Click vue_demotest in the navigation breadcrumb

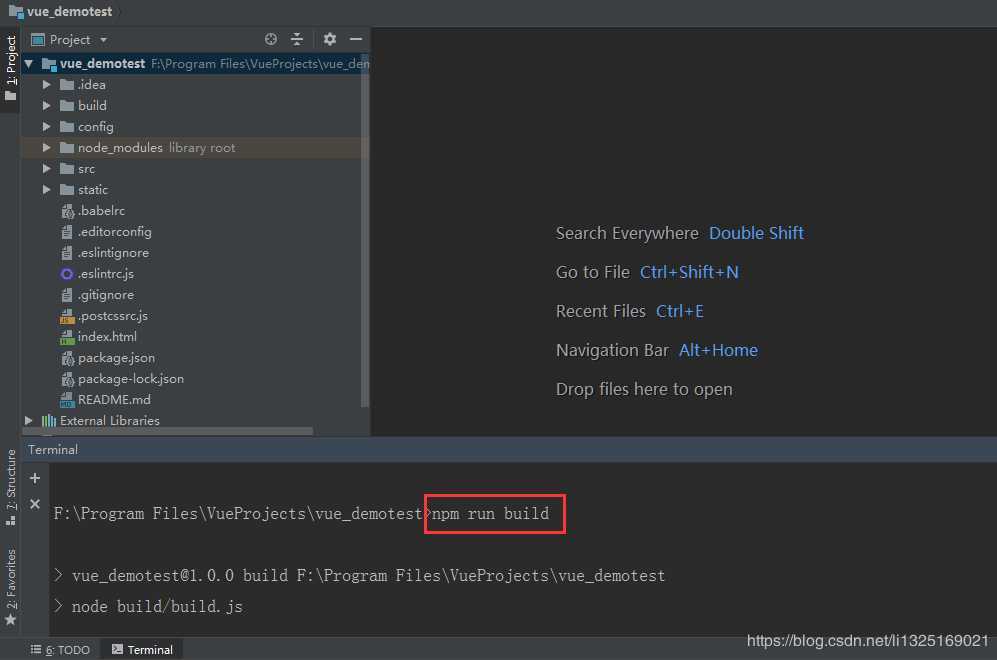click(x=69, y=11)
